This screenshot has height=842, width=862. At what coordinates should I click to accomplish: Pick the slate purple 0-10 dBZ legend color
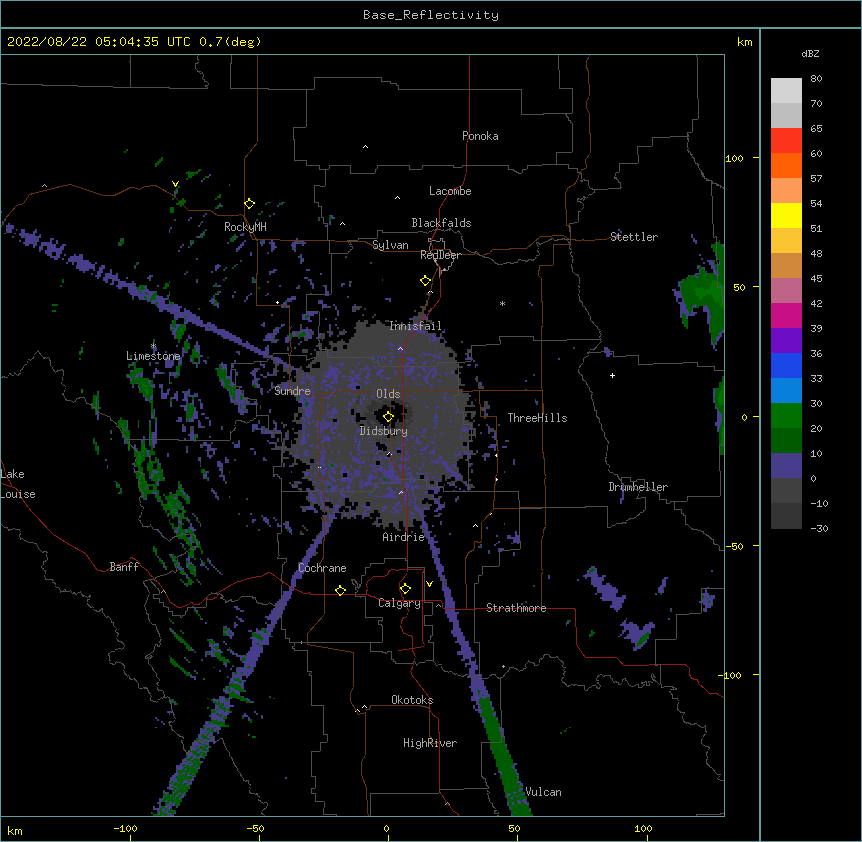[786, 466]
